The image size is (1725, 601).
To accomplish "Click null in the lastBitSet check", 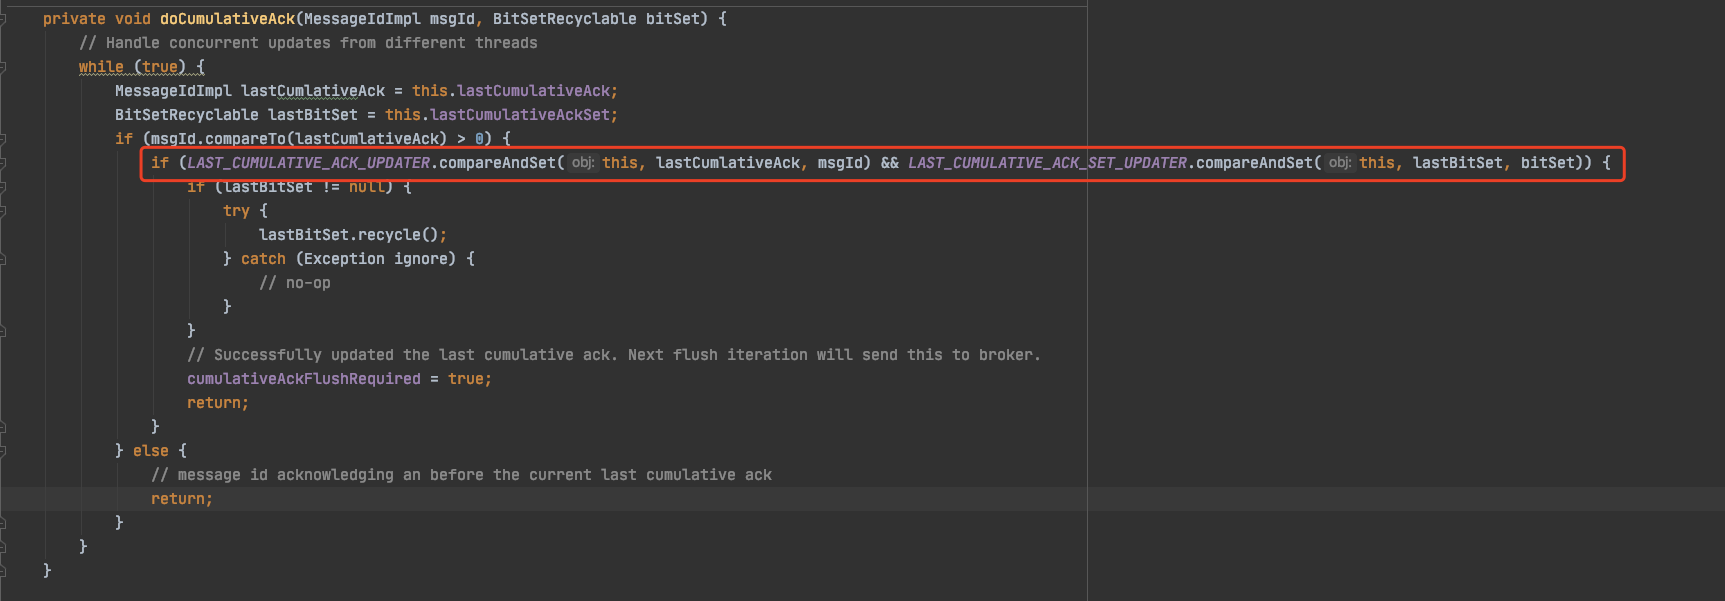I will [x=367, y=187].
